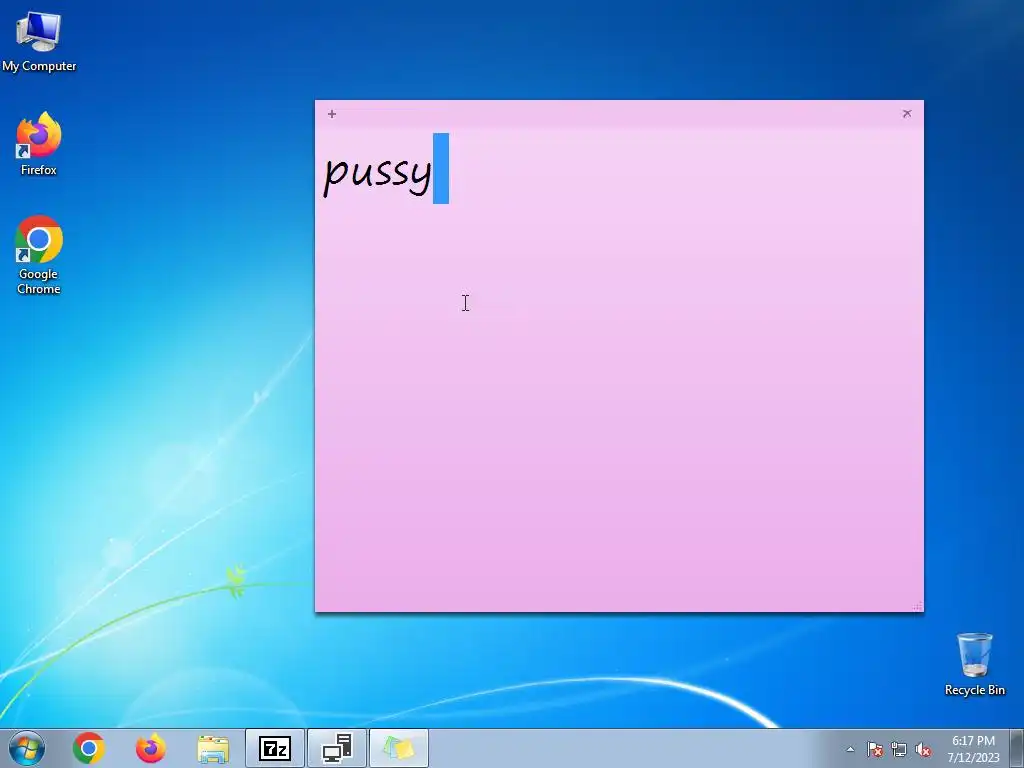Launch Firefox from the taskbar

[150, 748]
